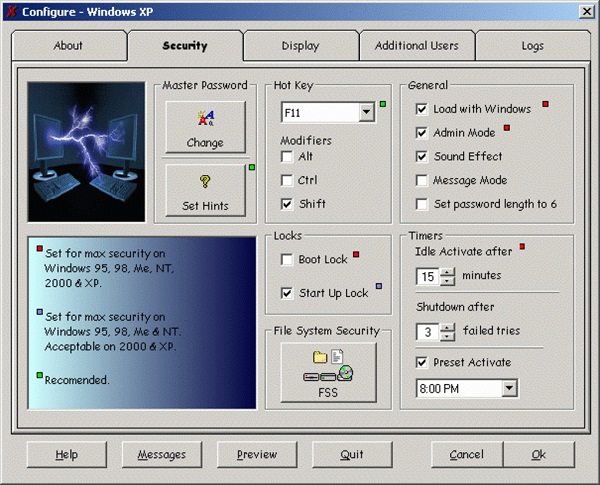Click the Change master password icon button

coord(205,127)
